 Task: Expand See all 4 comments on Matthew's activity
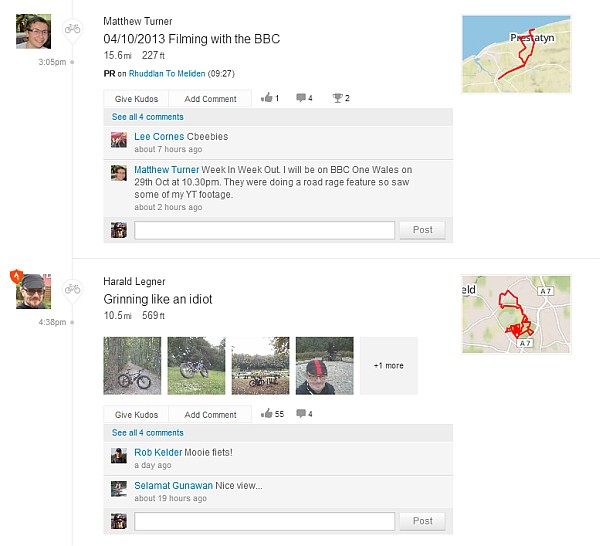pyautogui.click(x=148, y=117)
